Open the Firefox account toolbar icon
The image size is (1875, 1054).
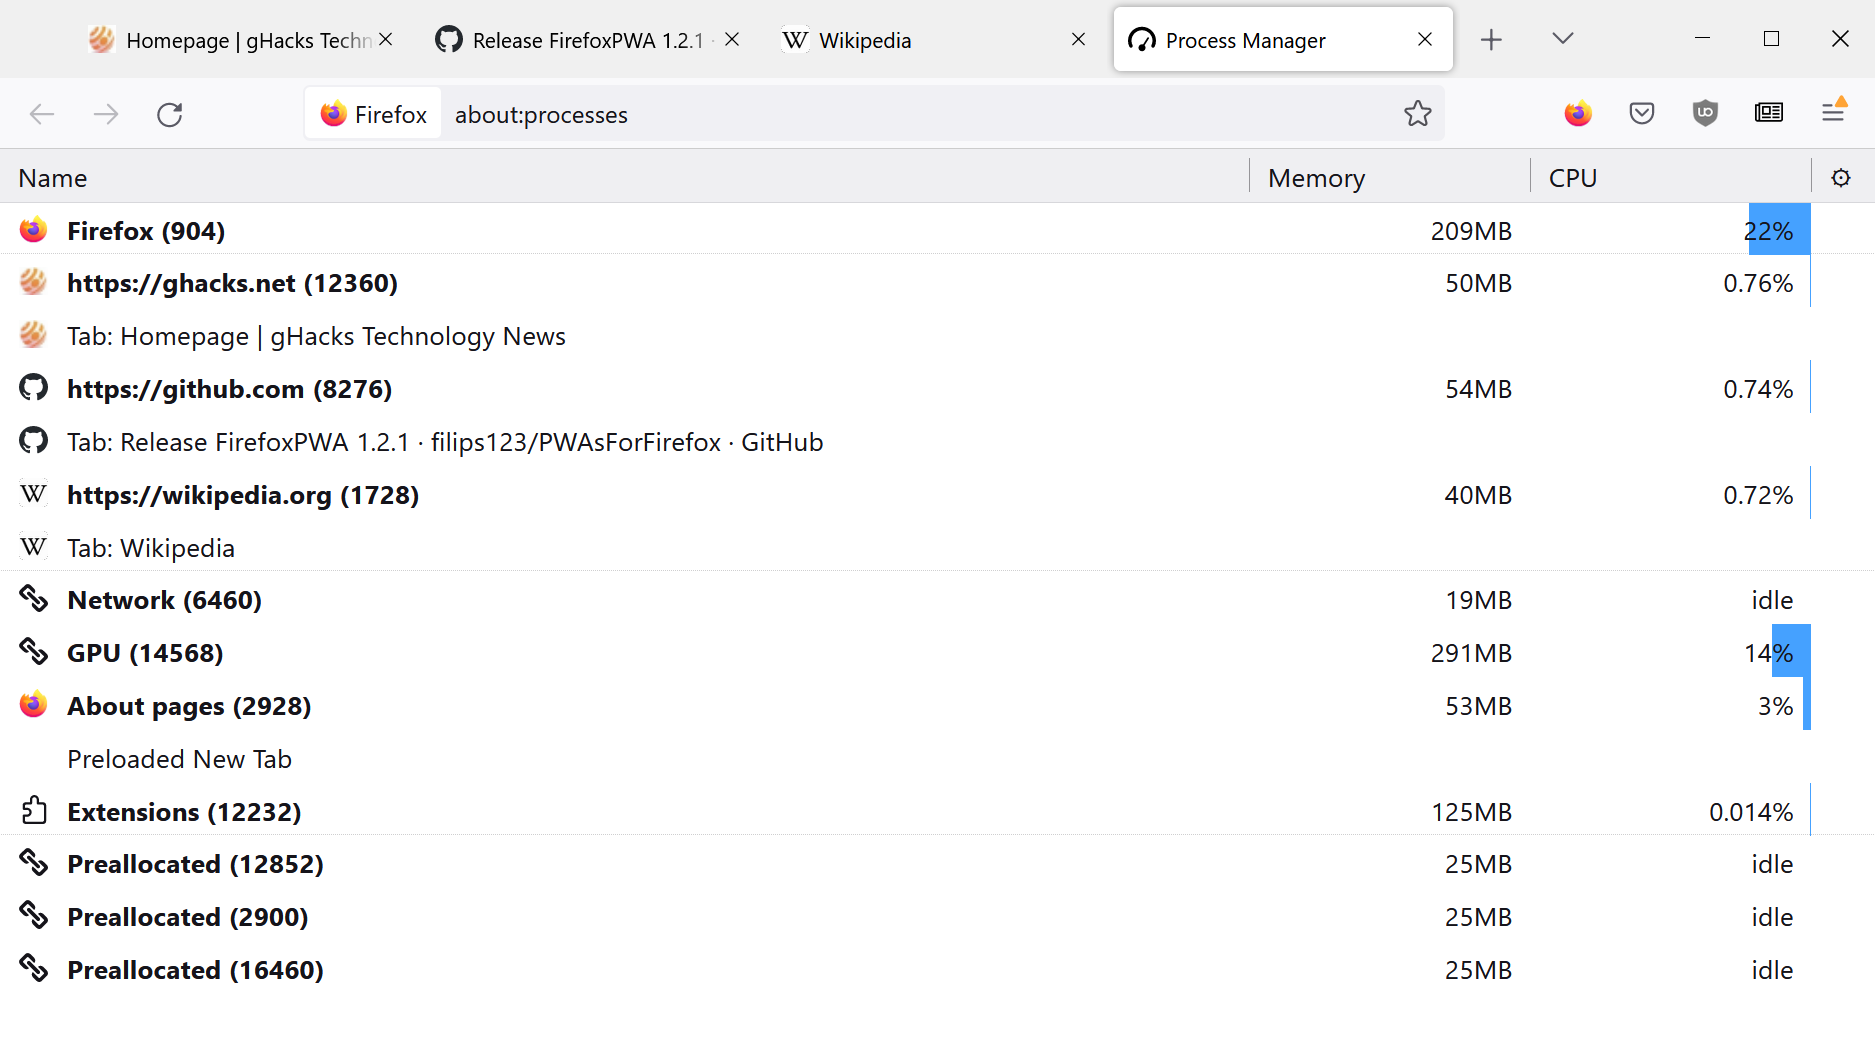tap(1578, 113)
